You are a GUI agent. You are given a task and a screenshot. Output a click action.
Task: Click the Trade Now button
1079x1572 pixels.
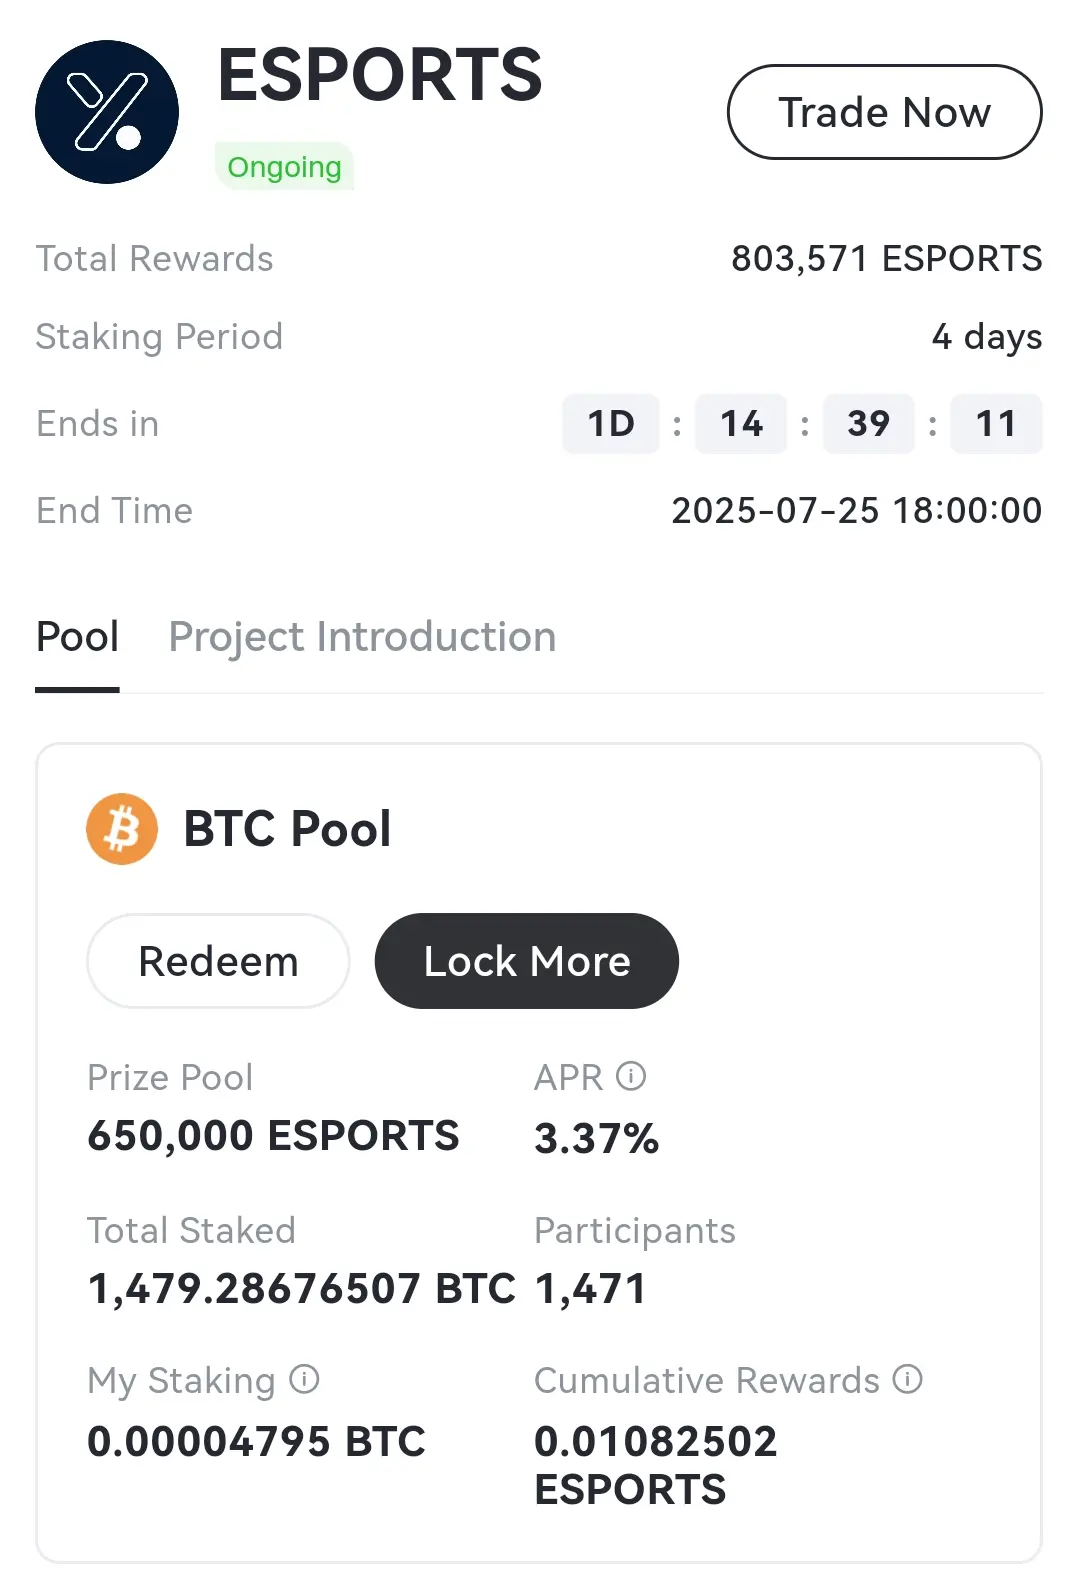point(884,112)
